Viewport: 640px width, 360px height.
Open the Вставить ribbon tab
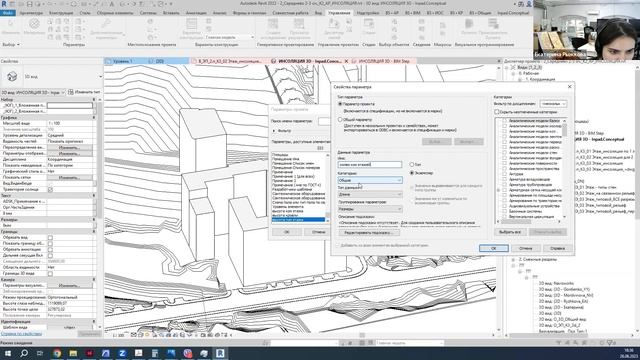(171, 13)
